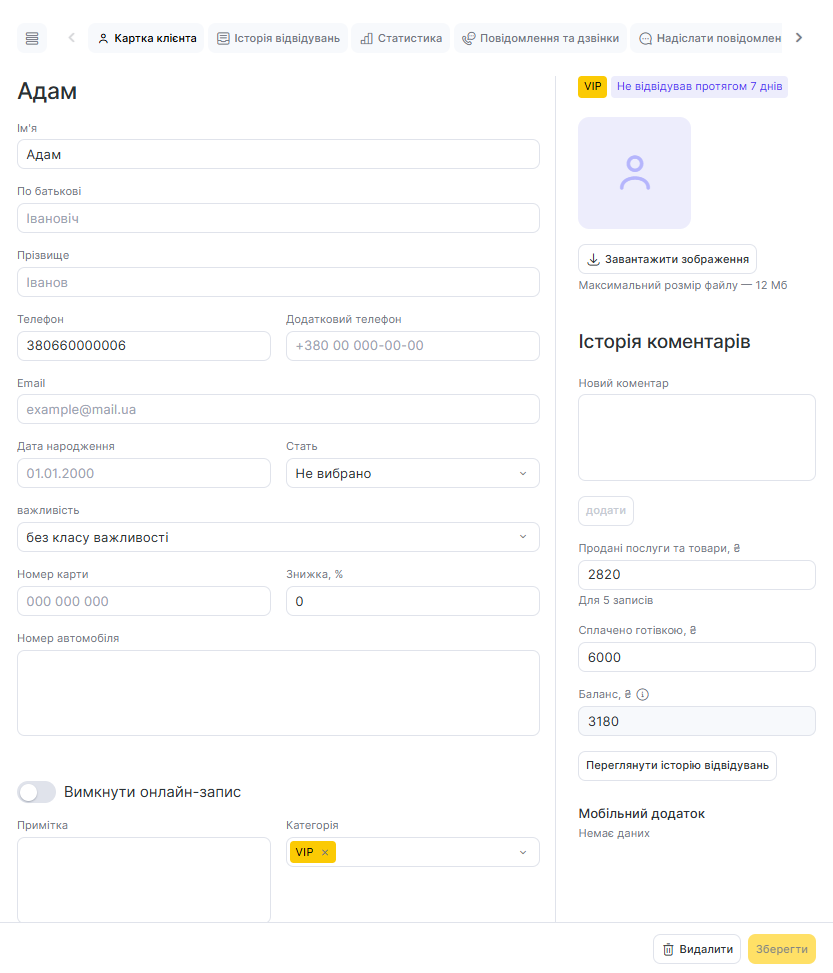Open the hamburger menu icon

pyautogui.click(x=32, y=38)
